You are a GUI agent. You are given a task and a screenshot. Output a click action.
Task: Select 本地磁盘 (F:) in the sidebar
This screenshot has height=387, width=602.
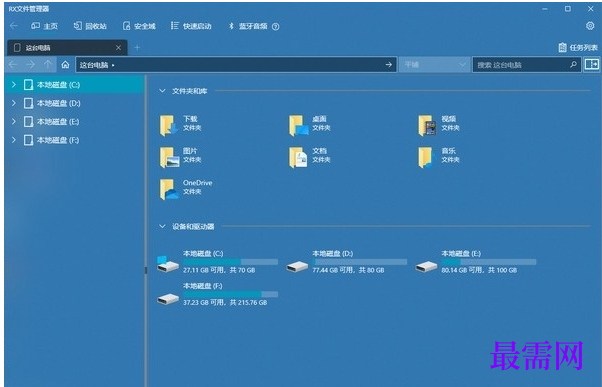click(x=75, y=140)
